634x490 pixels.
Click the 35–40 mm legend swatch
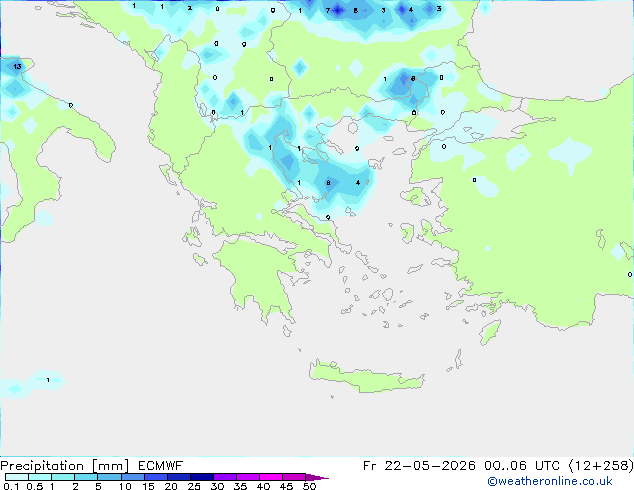(247, 477)
